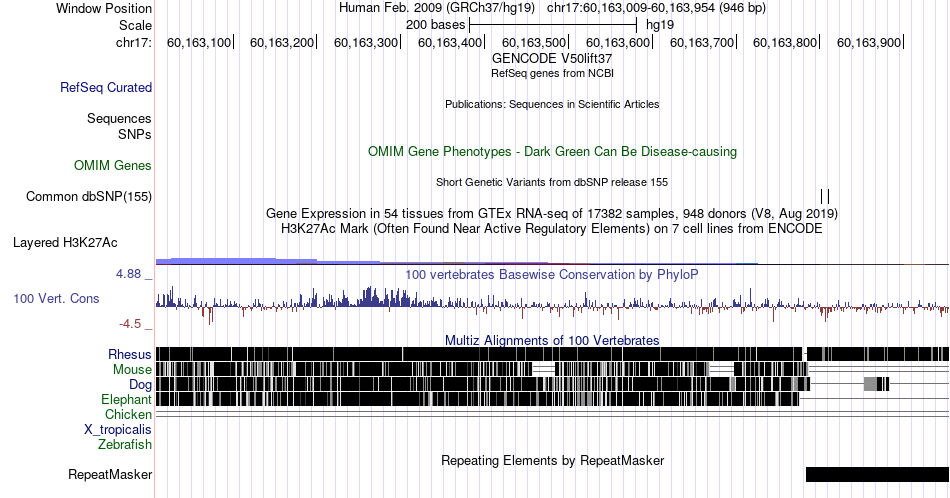950x498 pixels.
Task: Click the OMIM Gene Phenotypes track title
Action: coord(552,151)
